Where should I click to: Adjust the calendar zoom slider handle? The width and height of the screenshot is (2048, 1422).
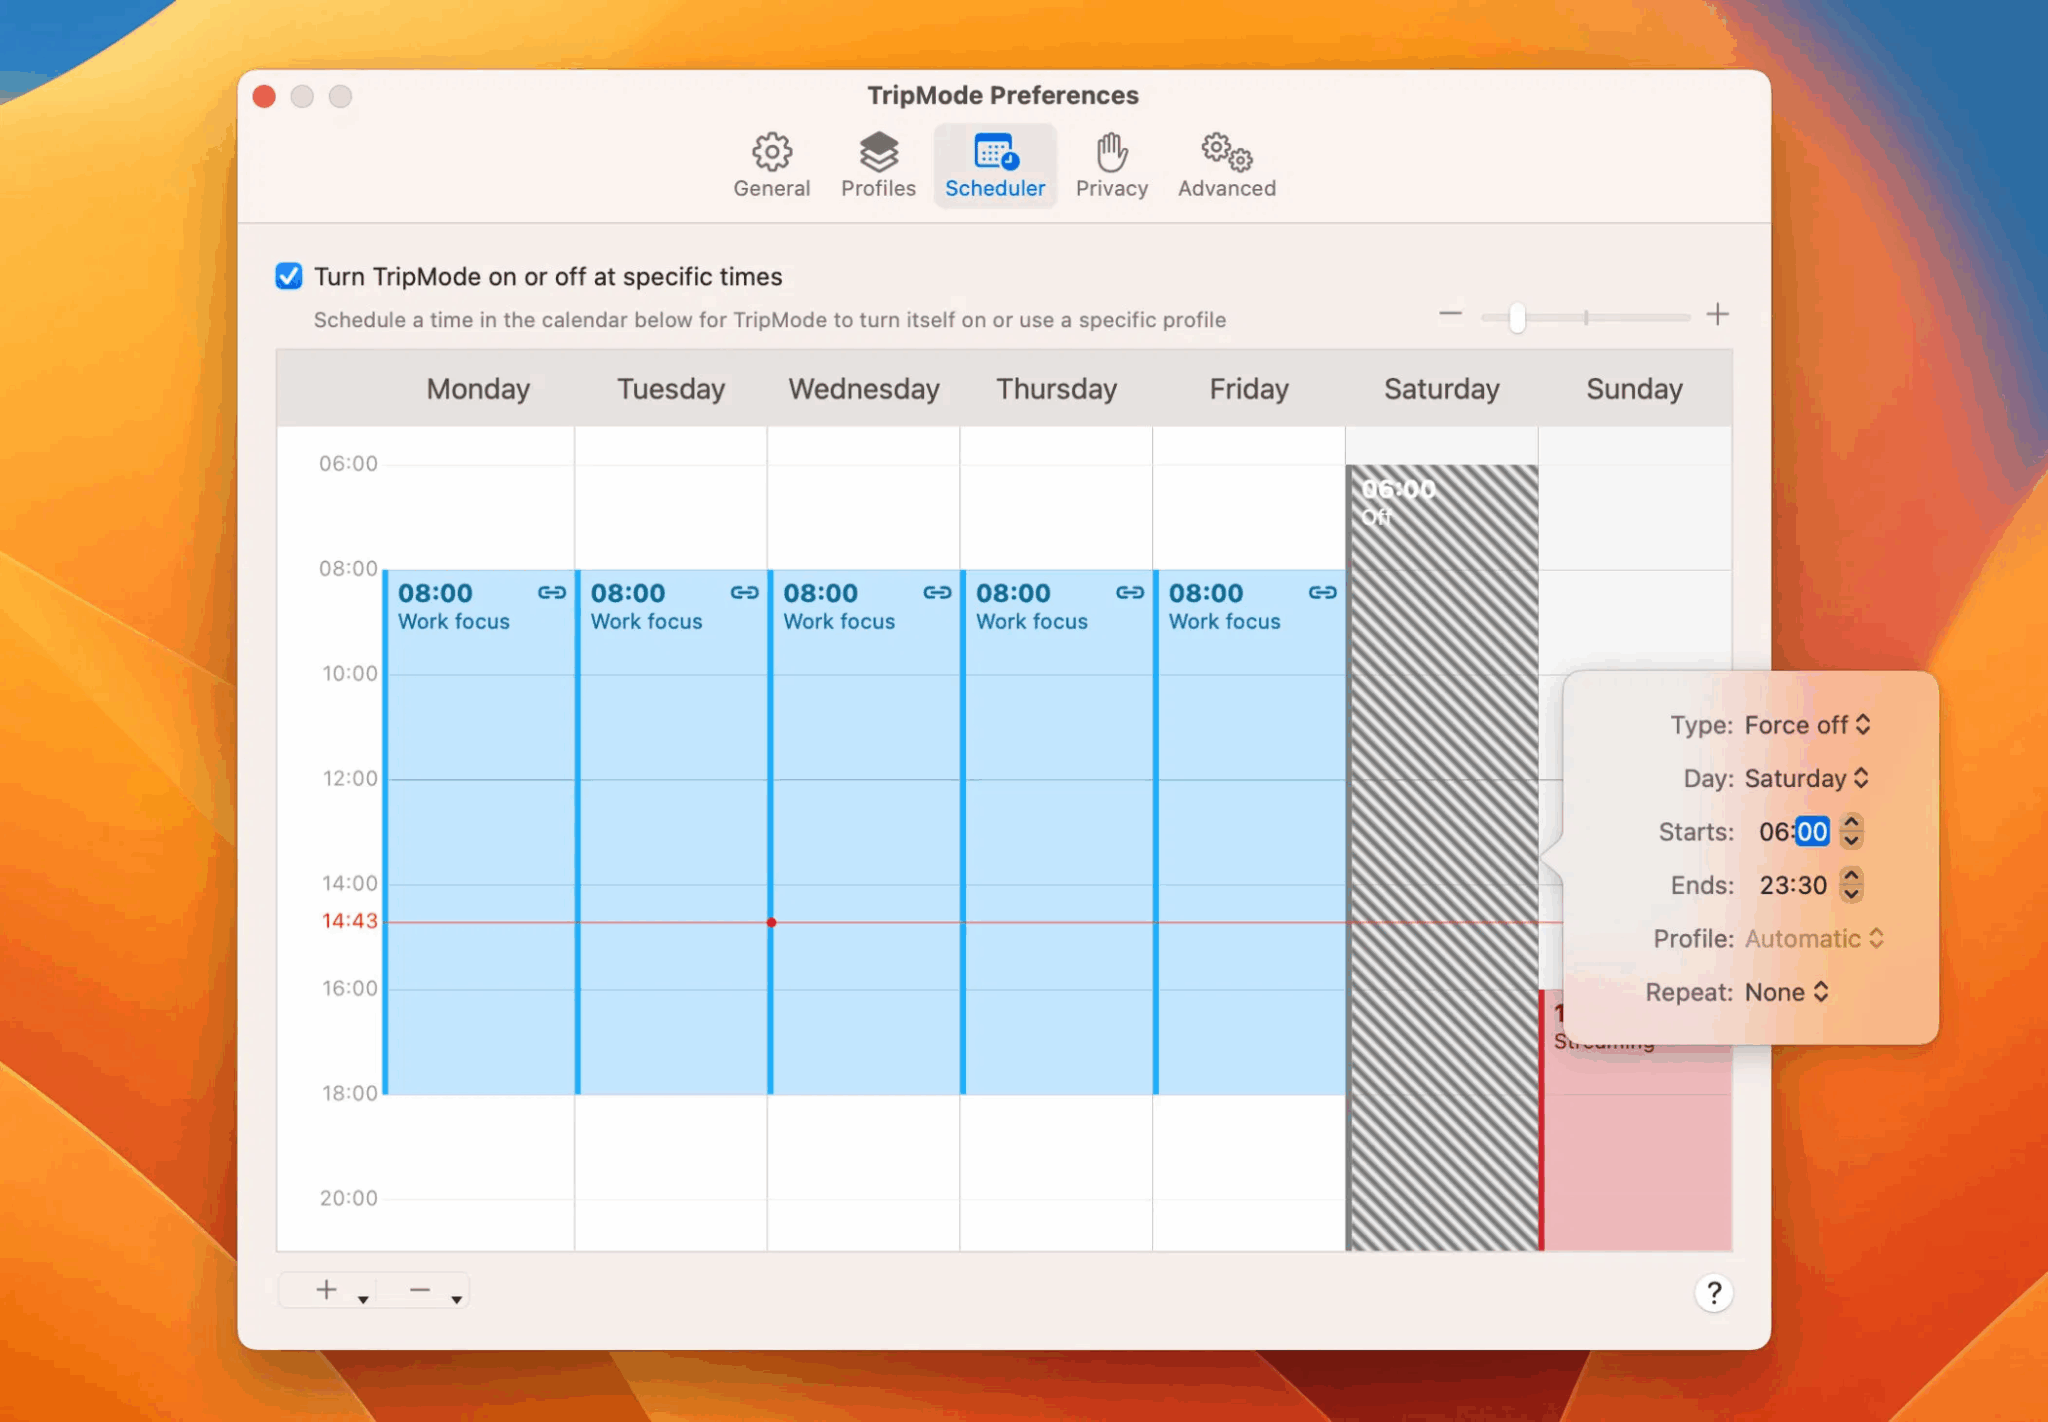[1516, 316]
